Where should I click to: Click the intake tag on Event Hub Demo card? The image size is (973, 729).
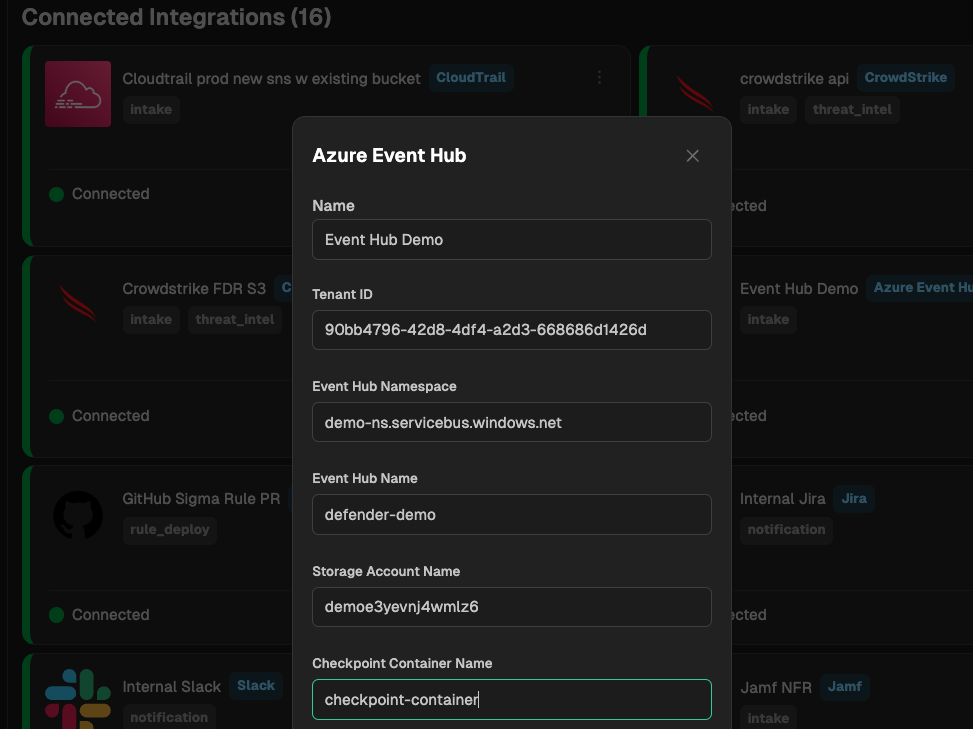click(x=768, y=320)
